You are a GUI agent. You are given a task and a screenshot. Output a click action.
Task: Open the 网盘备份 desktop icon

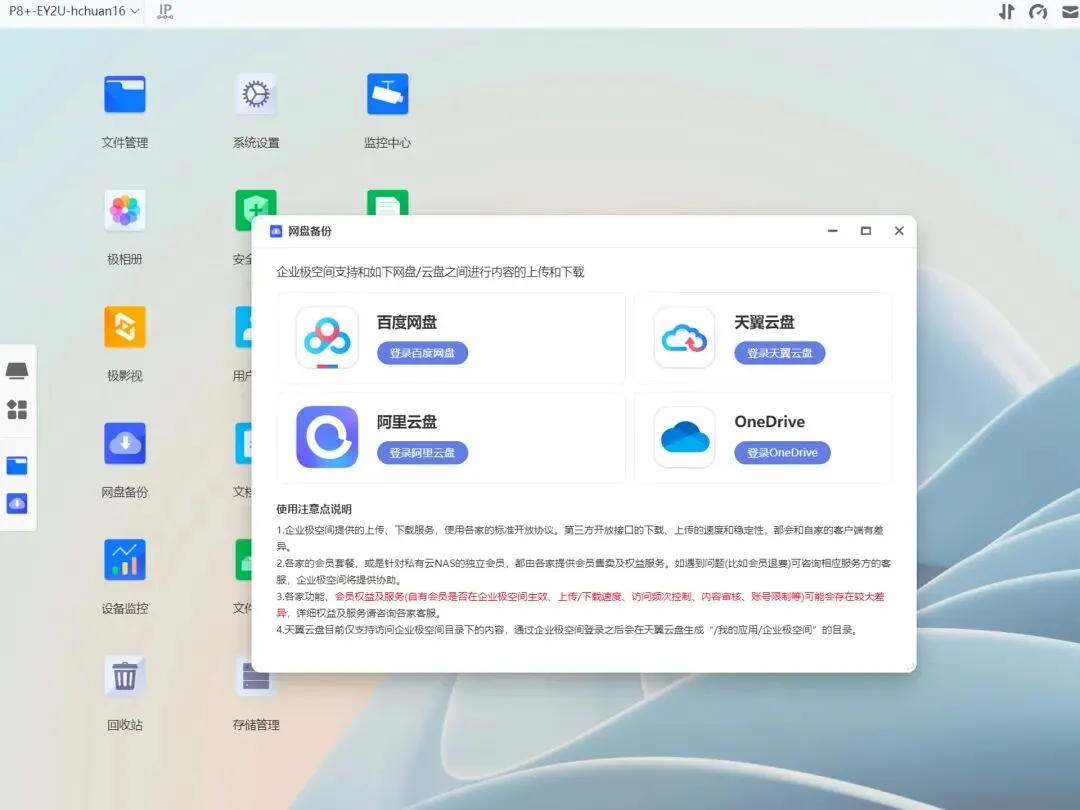click(x=125, y=443)
